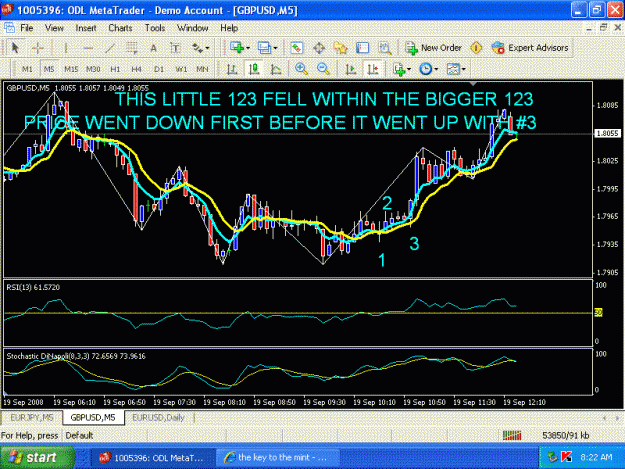
Task: Open the Strategy Tester icon
Action: point(385,48)
